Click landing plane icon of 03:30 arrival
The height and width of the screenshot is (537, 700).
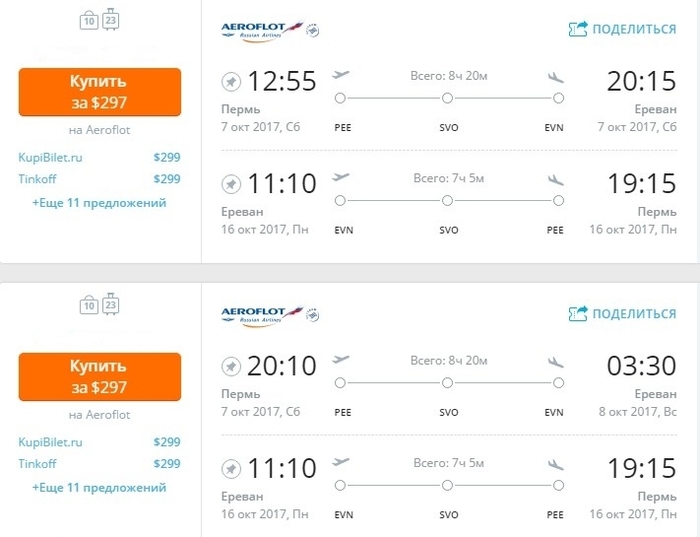tap(555, 361)
